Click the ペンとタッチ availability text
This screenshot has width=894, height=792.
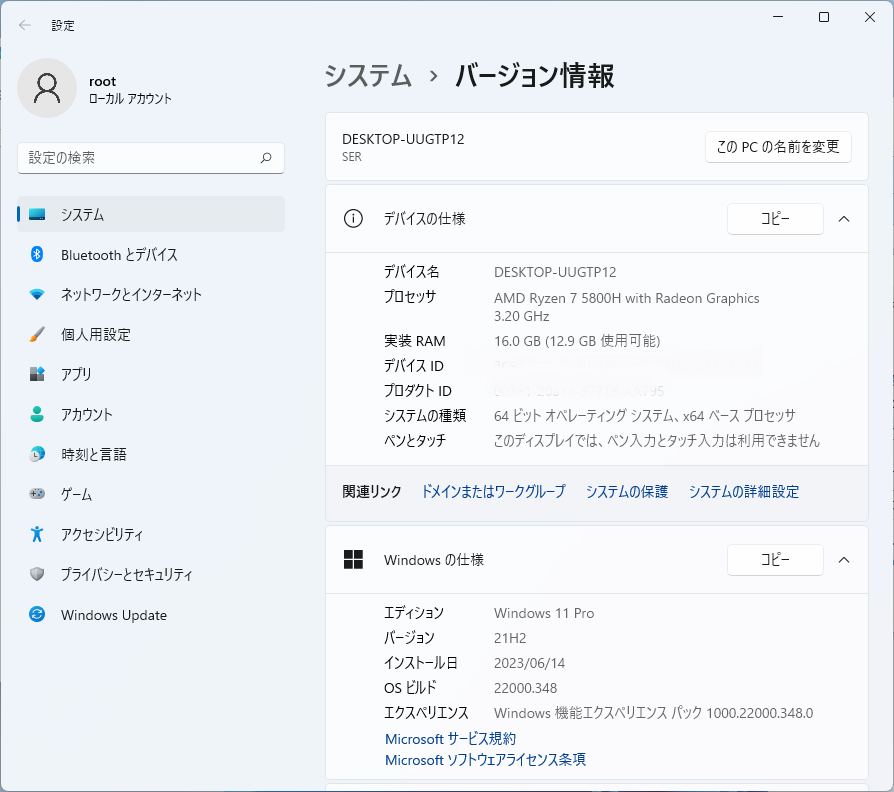point(657,441)
